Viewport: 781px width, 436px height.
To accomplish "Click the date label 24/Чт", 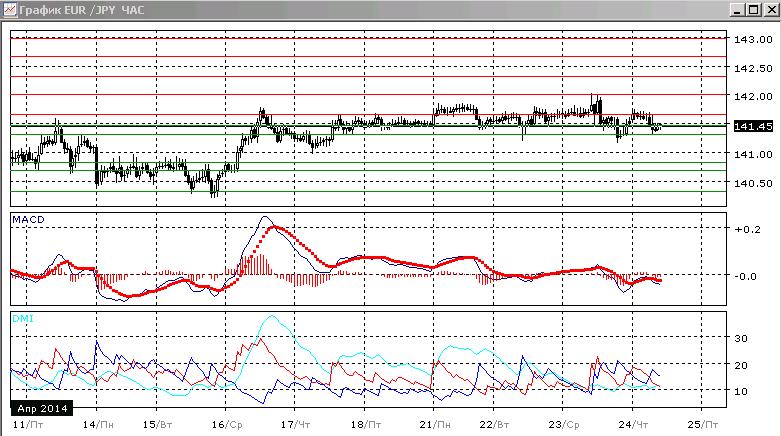I will point(633,425).
